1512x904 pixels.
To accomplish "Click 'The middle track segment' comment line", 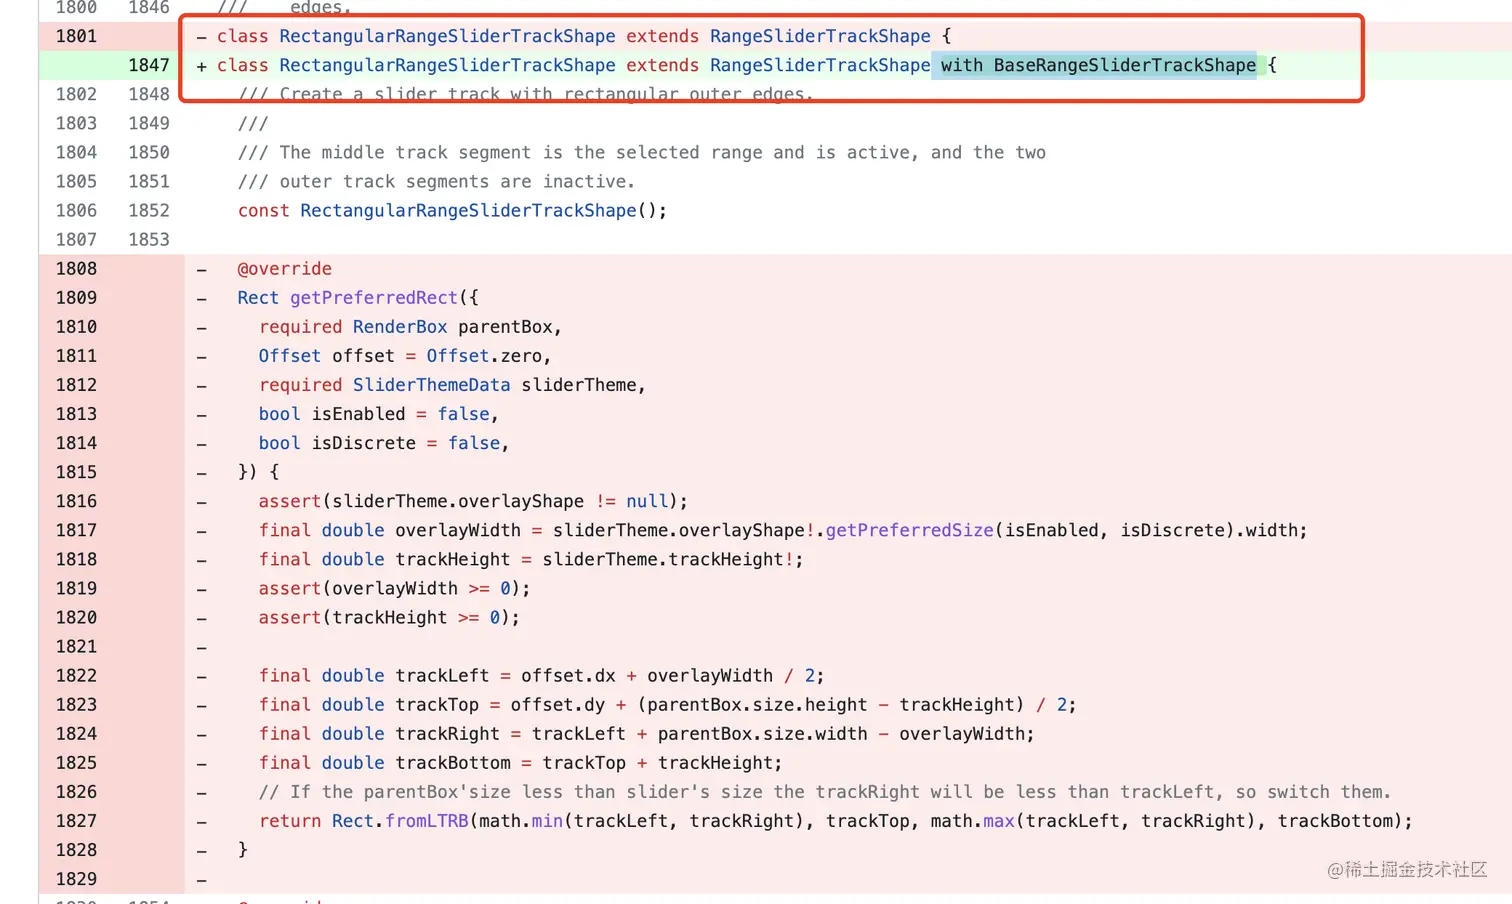I will 642,152.
